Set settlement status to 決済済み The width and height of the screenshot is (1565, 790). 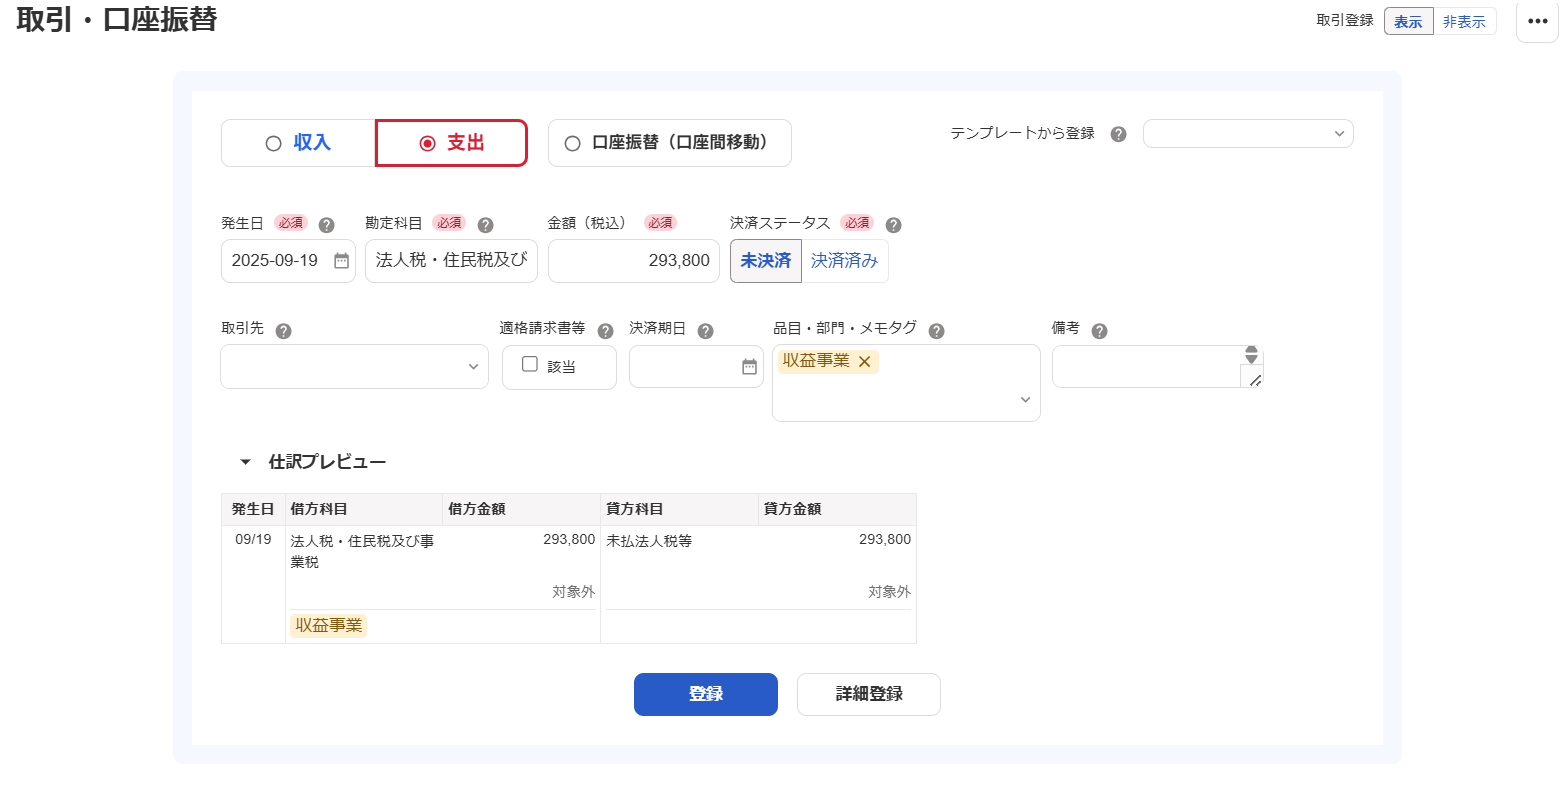[845, 261]
